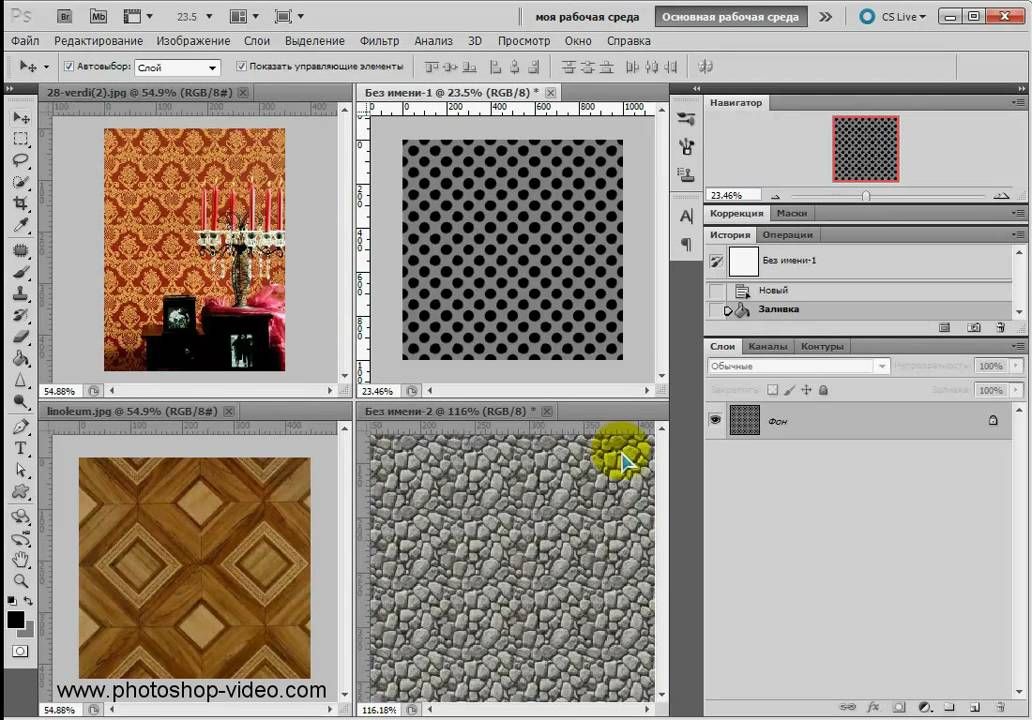Activate the Hand tool
This screenshot has height=720, width=1032.
click(20, 559)
